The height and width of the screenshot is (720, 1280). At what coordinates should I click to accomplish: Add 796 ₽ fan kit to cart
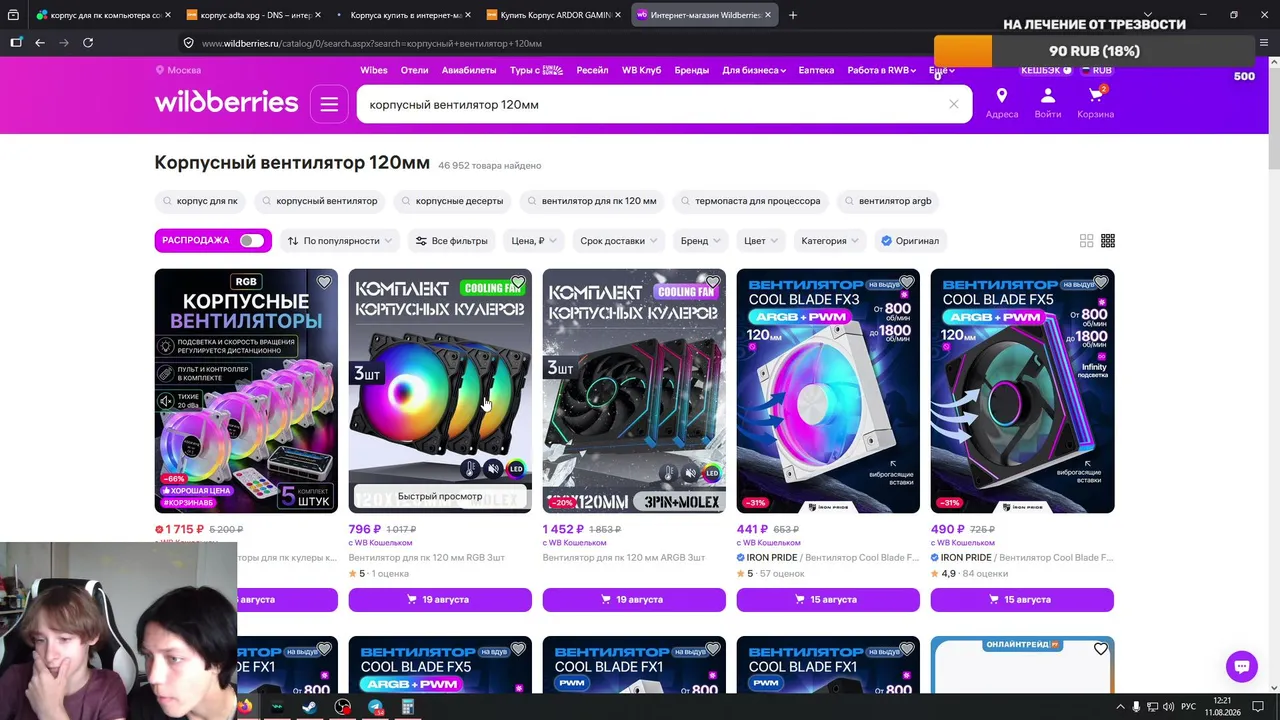coord(440,599)
